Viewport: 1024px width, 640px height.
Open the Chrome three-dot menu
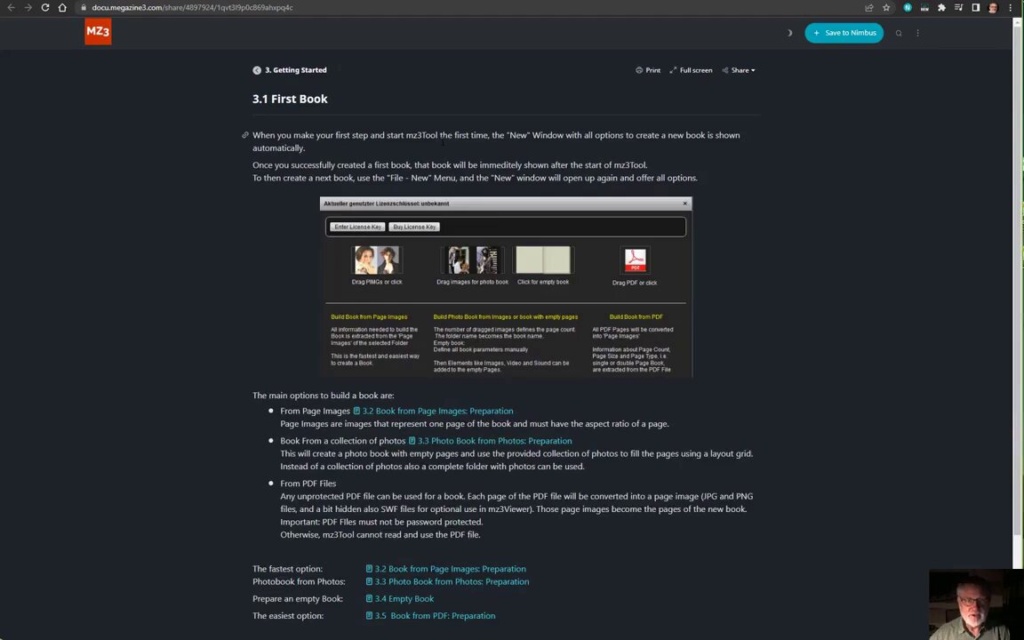tap(1010, 8)
